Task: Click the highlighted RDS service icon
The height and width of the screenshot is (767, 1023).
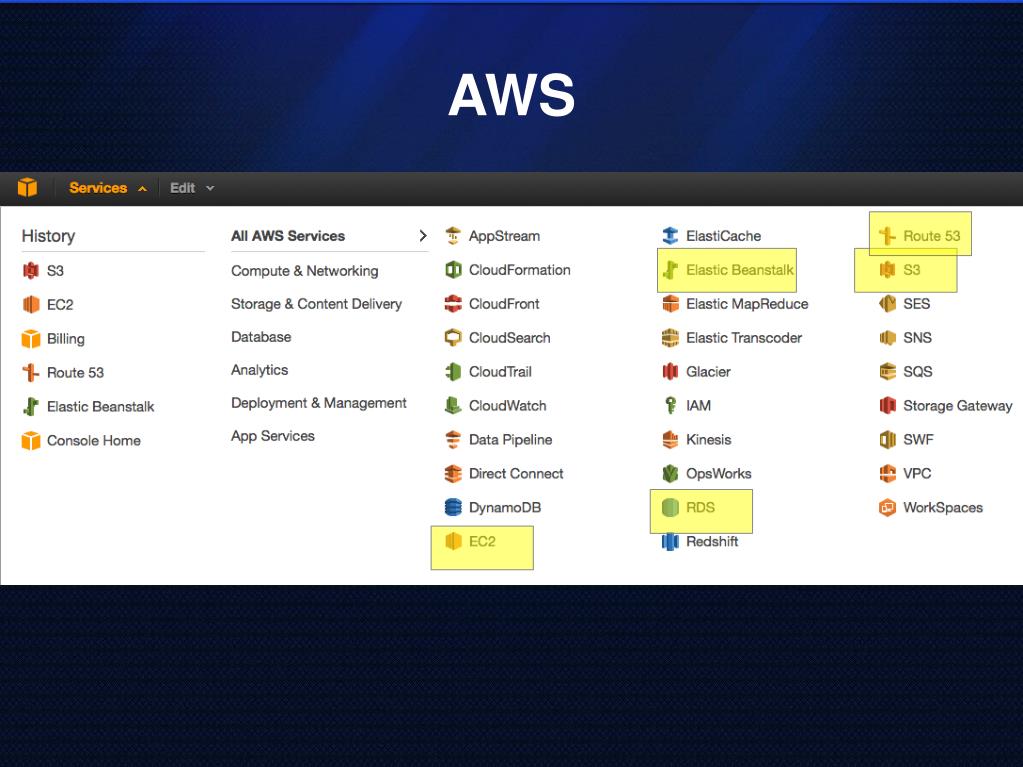Action: 670,507
